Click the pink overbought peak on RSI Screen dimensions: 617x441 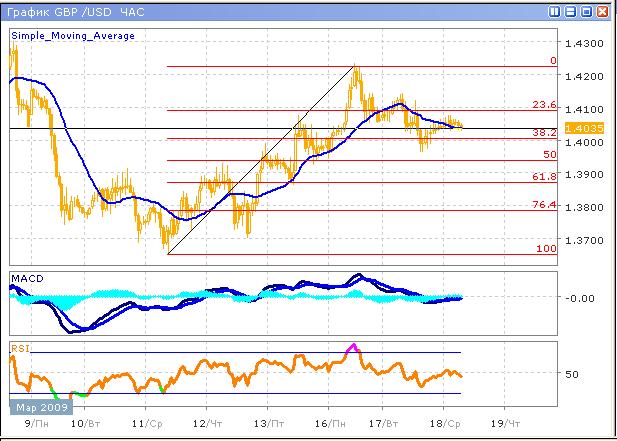click(x=352, y=347)
